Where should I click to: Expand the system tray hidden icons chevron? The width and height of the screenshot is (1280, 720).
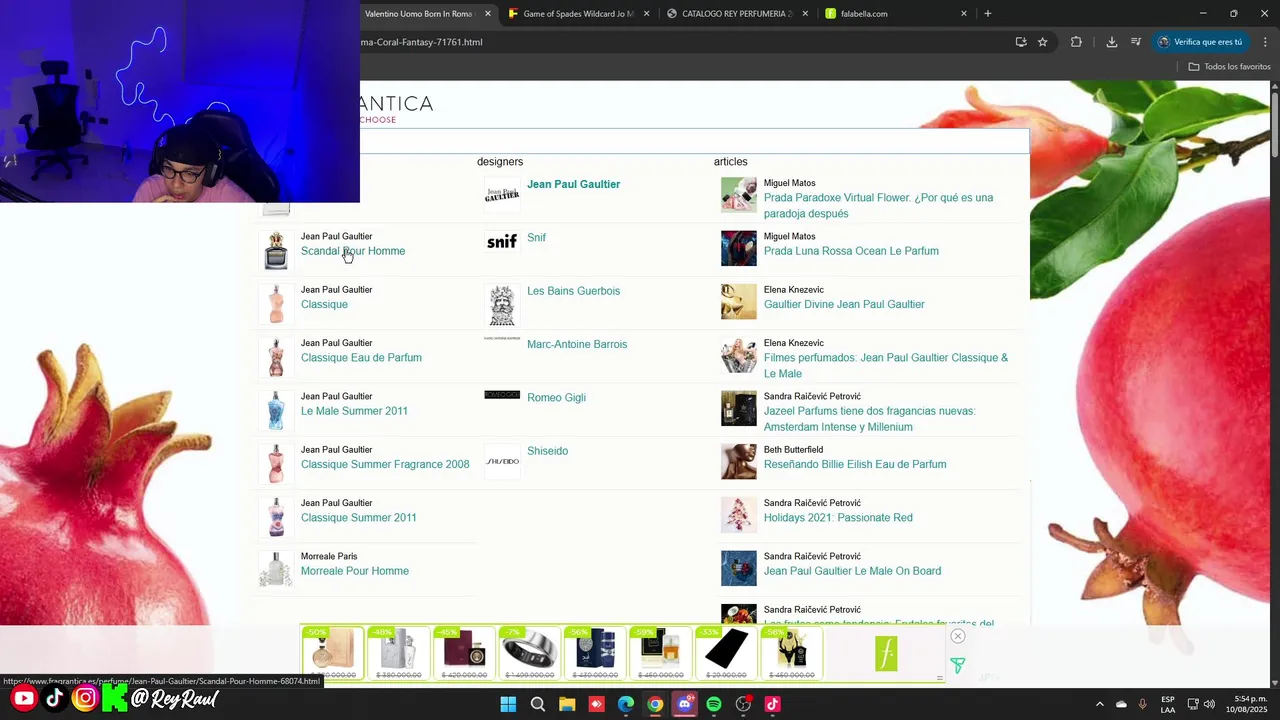(x=1099, y=704)
